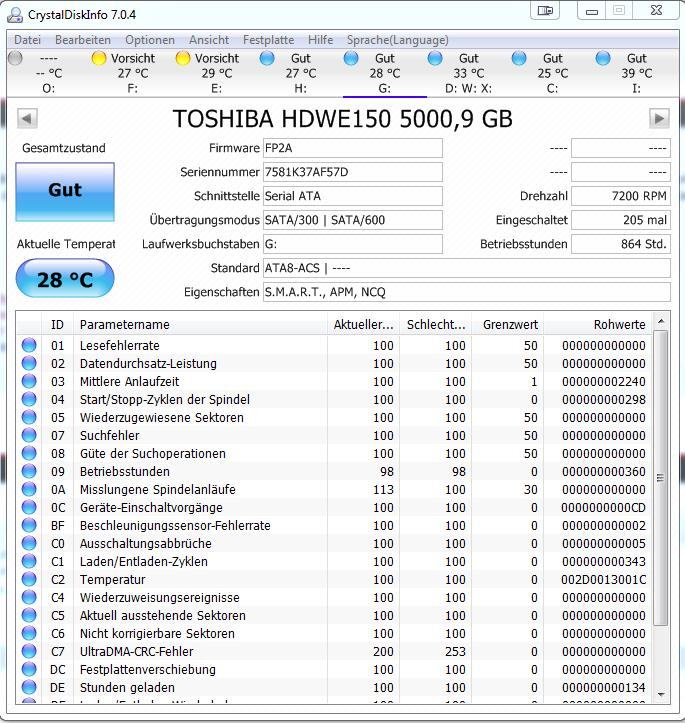The image size is (685, 723).
Task: Click status icon of Lesefehlerrate row
Action: [x=29, y=345]
